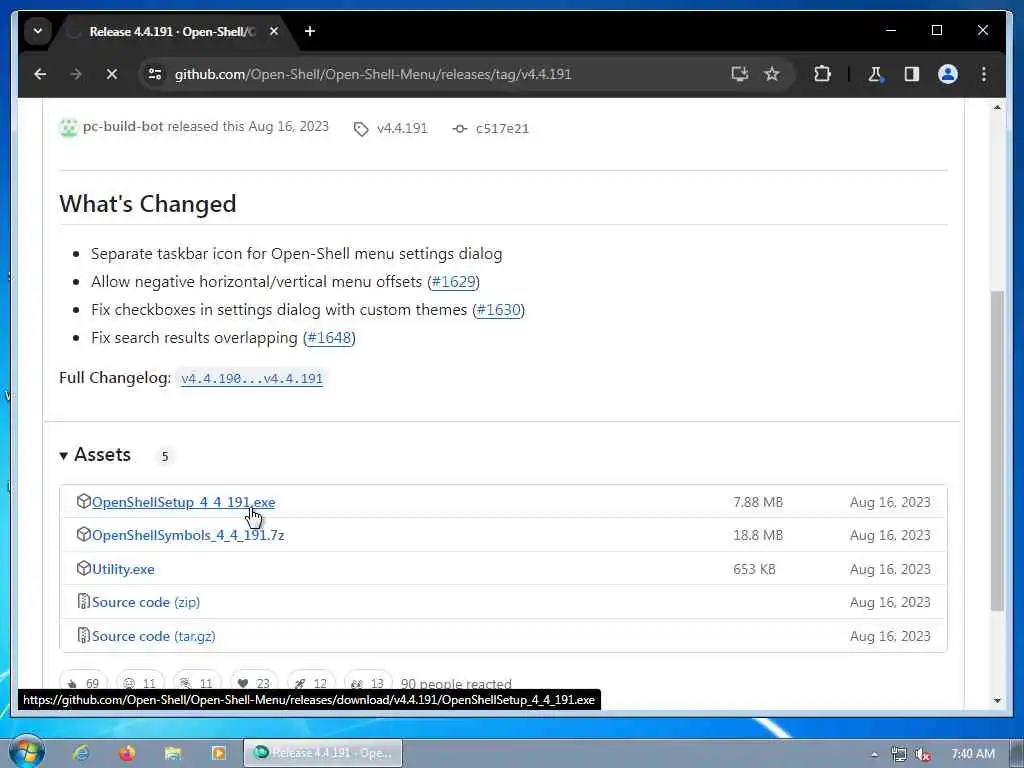This screenshot has width=1024, height=768.
Task: Open the site information icon in address bar
Action: 155,74
